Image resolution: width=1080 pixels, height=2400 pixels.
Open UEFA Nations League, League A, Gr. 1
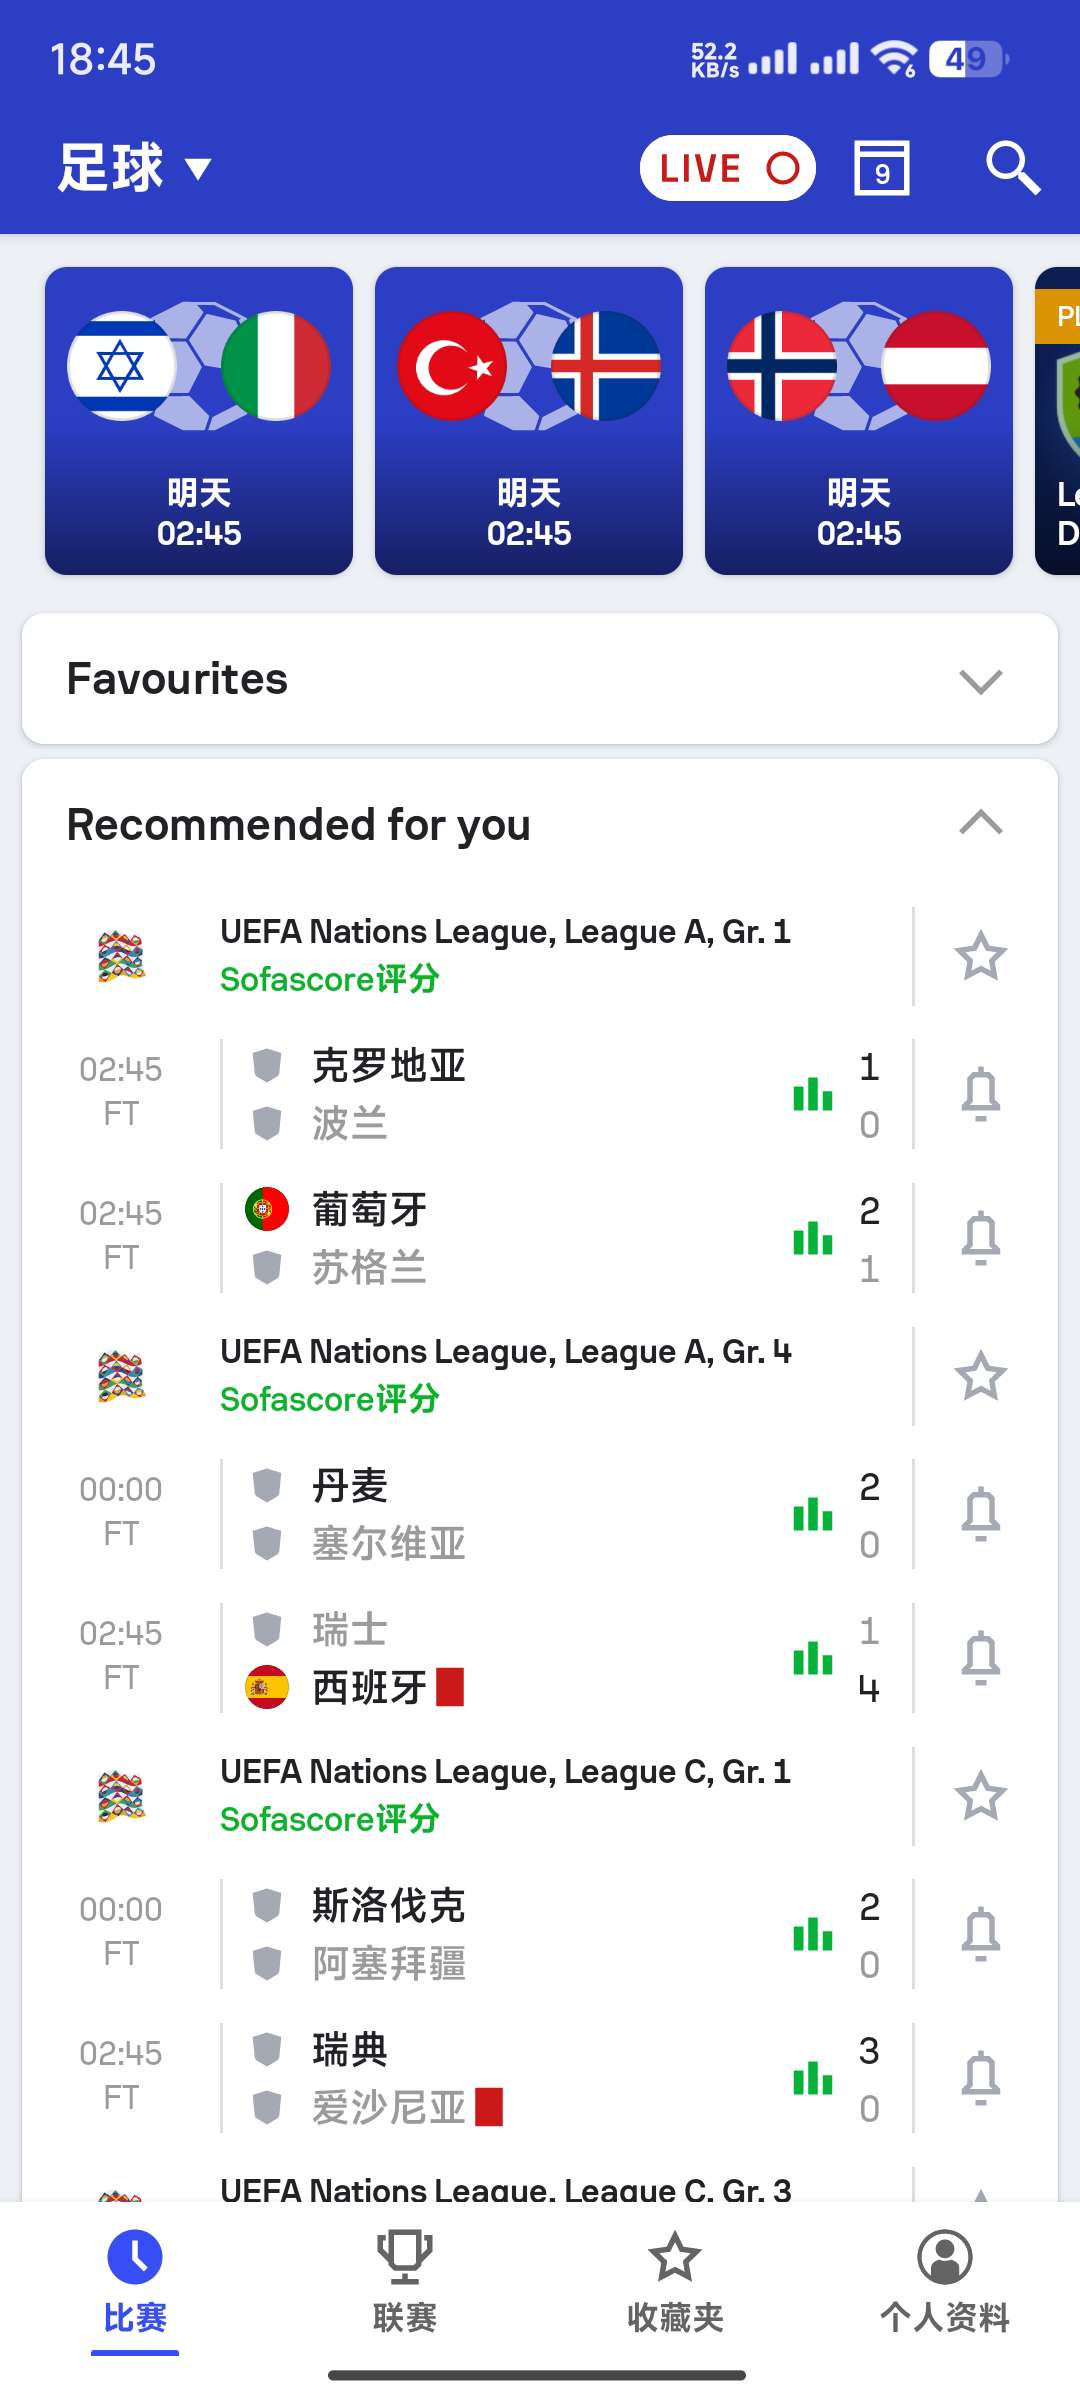[505, 932]
